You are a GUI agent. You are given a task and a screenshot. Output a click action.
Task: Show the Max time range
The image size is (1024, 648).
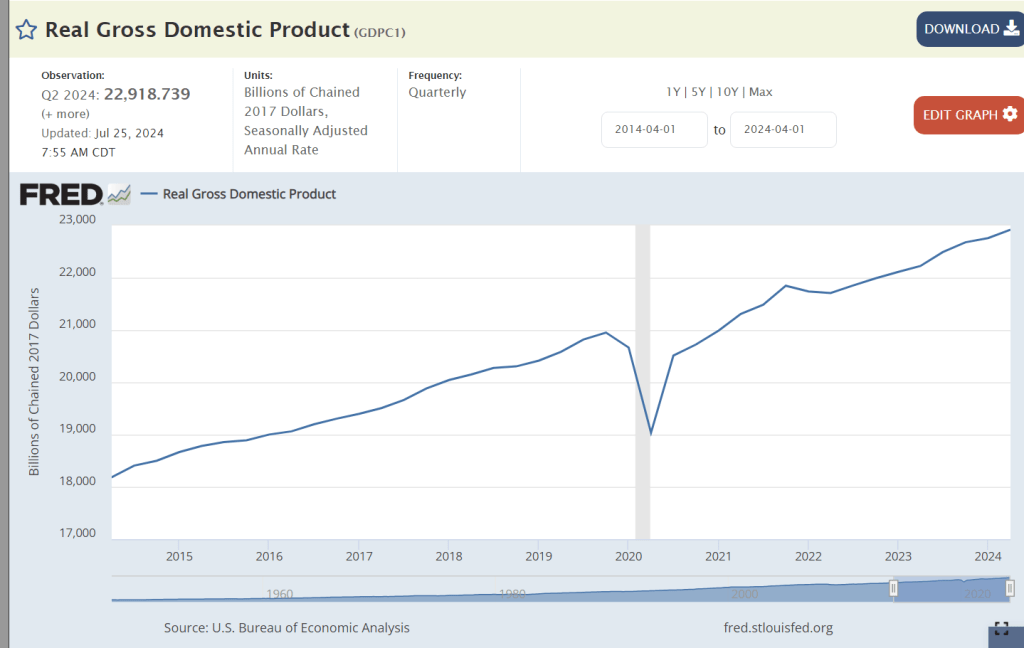pos(761,92)
